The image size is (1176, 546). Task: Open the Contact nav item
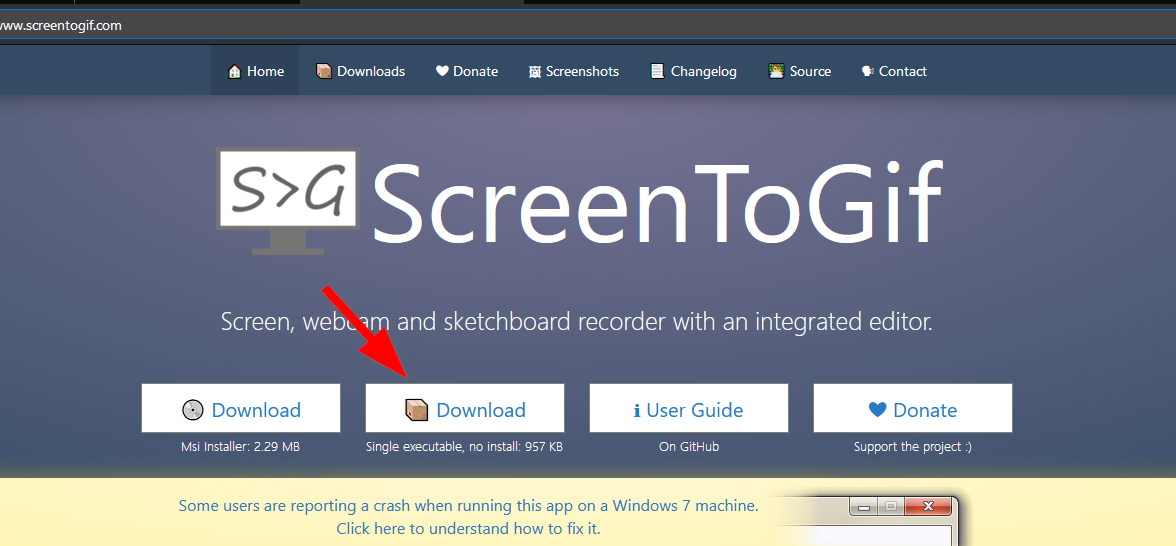pyautogui.click(x=894, y=71)
